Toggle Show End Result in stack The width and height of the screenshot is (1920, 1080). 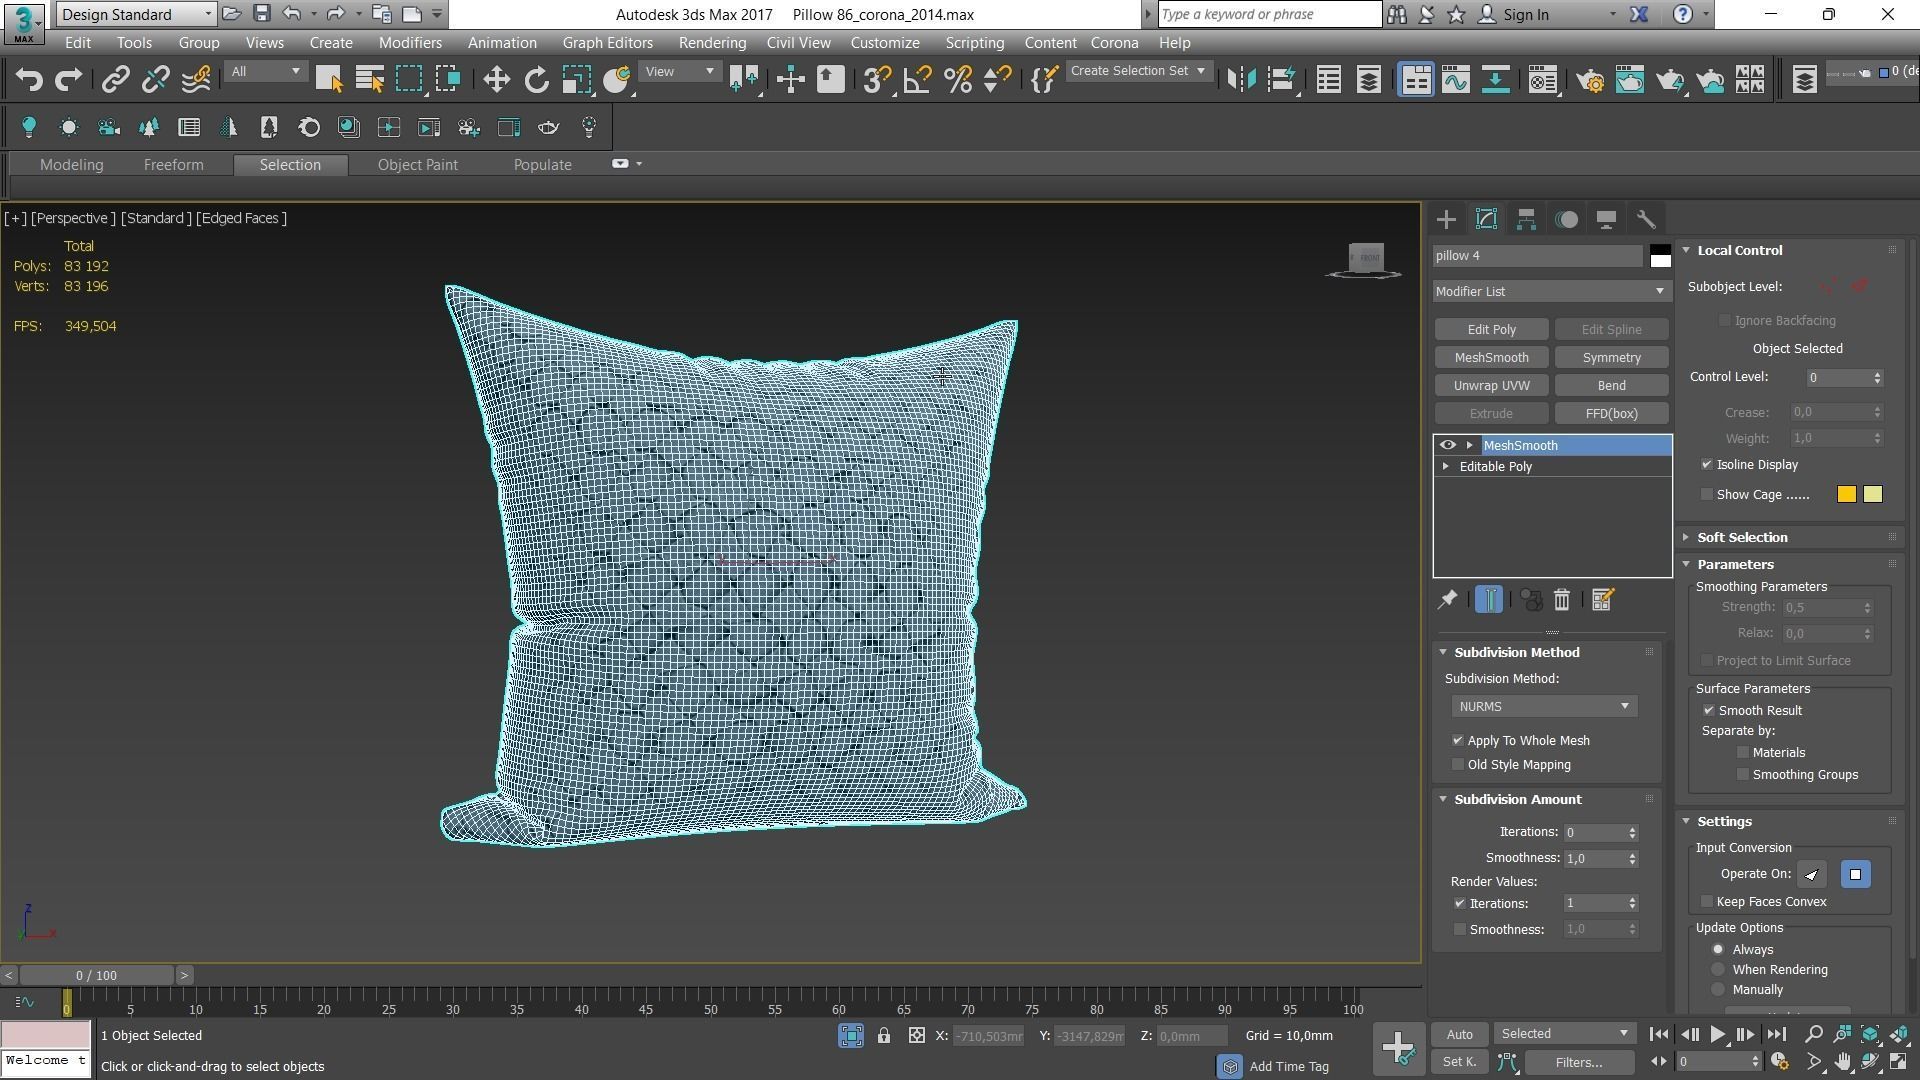point(1489,600)
